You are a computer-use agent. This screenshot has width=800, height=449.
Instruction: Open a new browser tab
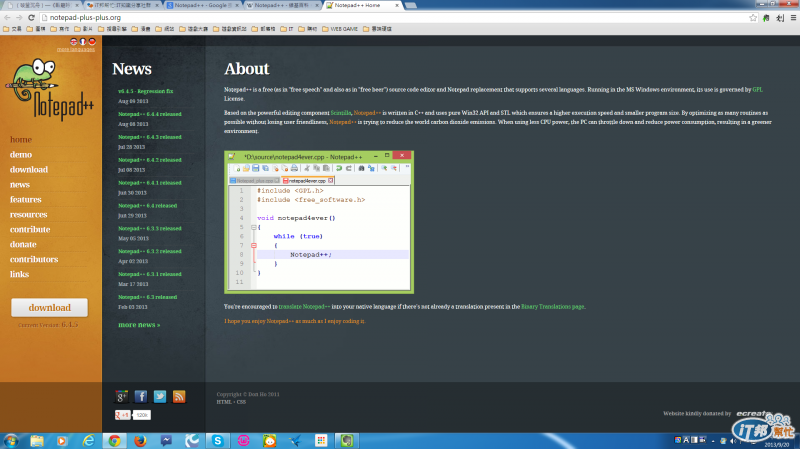(x=411, y=5)
